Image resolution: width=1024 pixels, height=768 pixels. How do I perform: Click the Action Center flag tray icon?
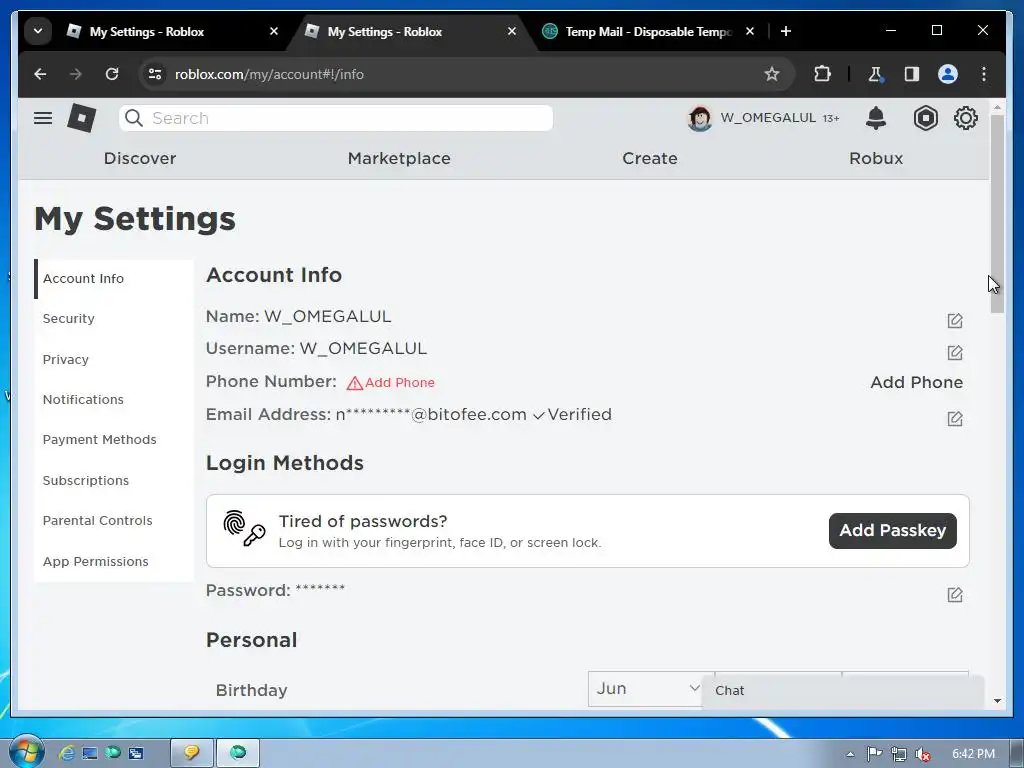(x=874, y=754)
